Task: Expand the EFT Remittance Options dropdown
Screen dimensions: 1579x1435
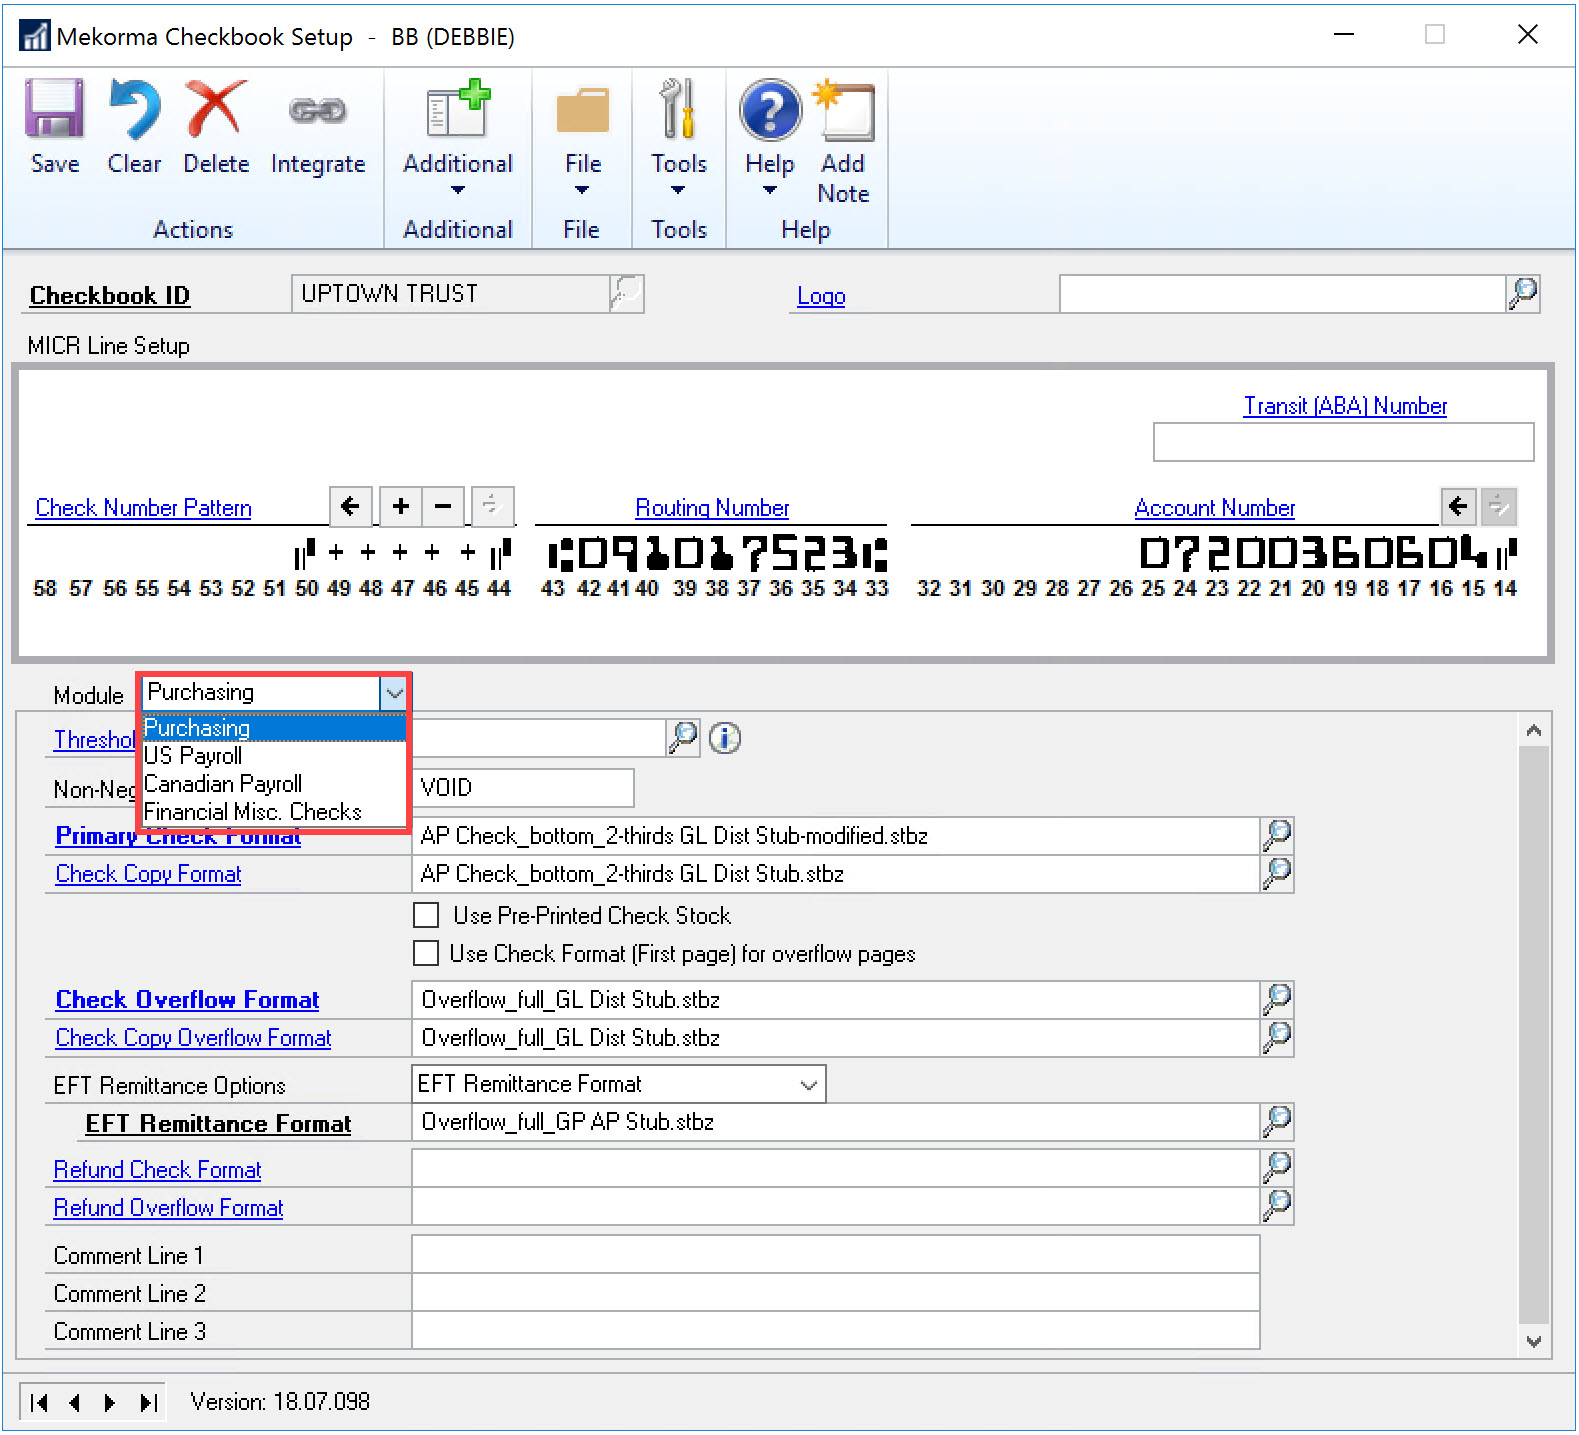Action: click(x=808, y=1085)
